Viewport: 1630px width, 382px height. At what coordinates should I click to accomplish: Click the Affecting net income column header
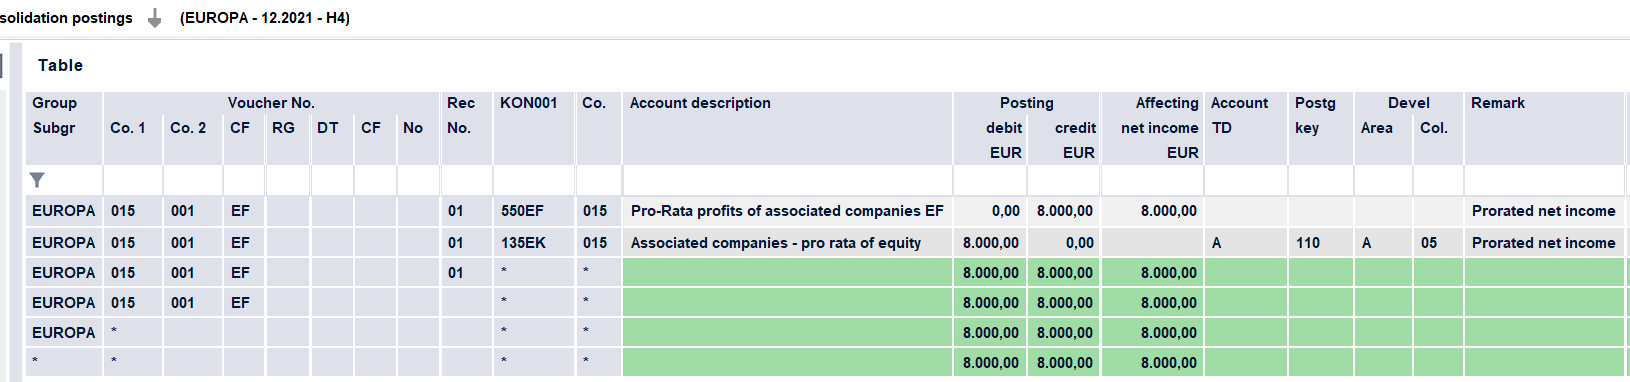1151,128
